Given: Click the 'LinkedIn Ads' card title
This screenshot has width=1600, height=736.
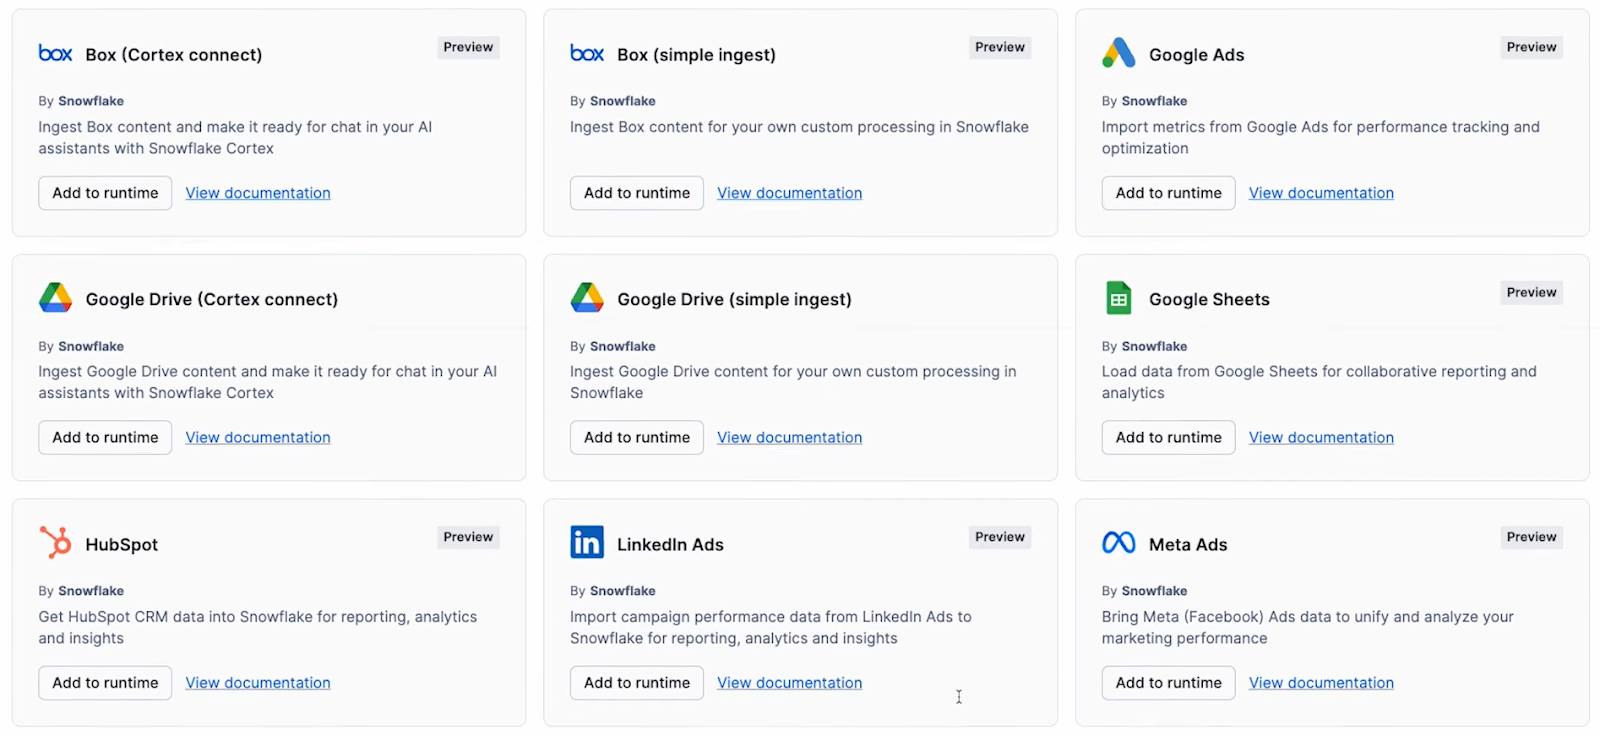Looking at the screenshot, I should pos(670,544).
